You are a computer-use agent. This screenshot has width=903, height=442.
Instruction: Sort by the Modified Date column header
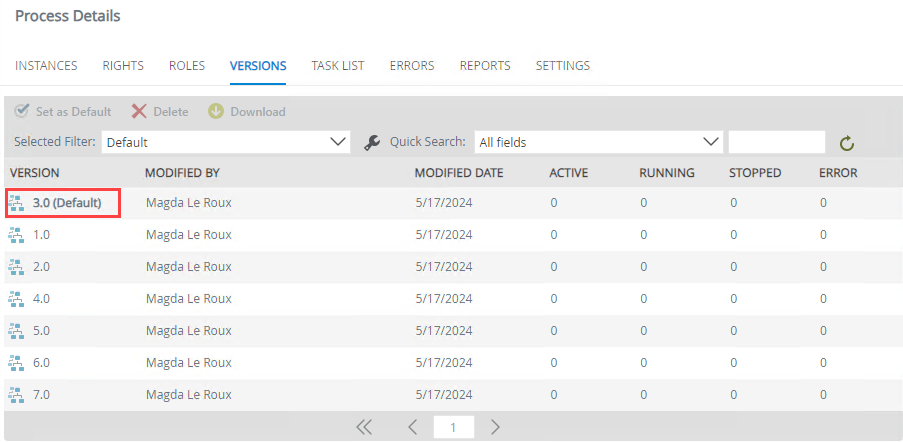pyautogui.click(x=458, y=173)
